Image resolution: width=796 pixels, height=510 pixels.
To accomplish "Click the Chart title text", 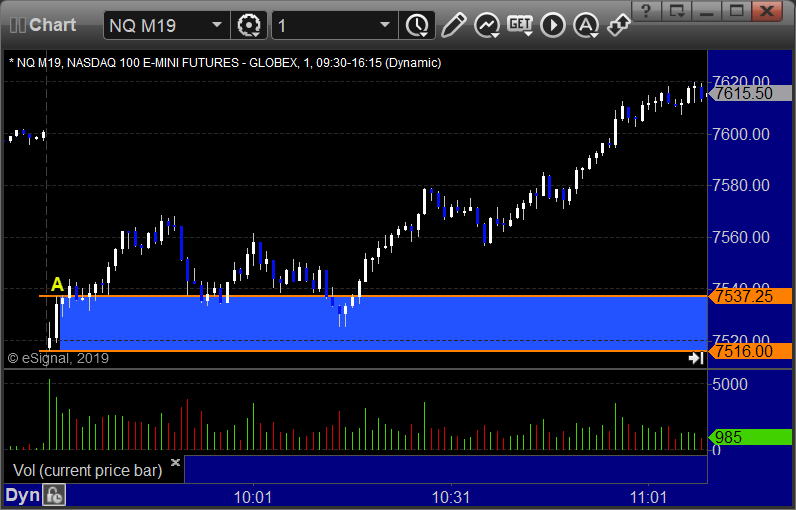I will coord(52,25).
